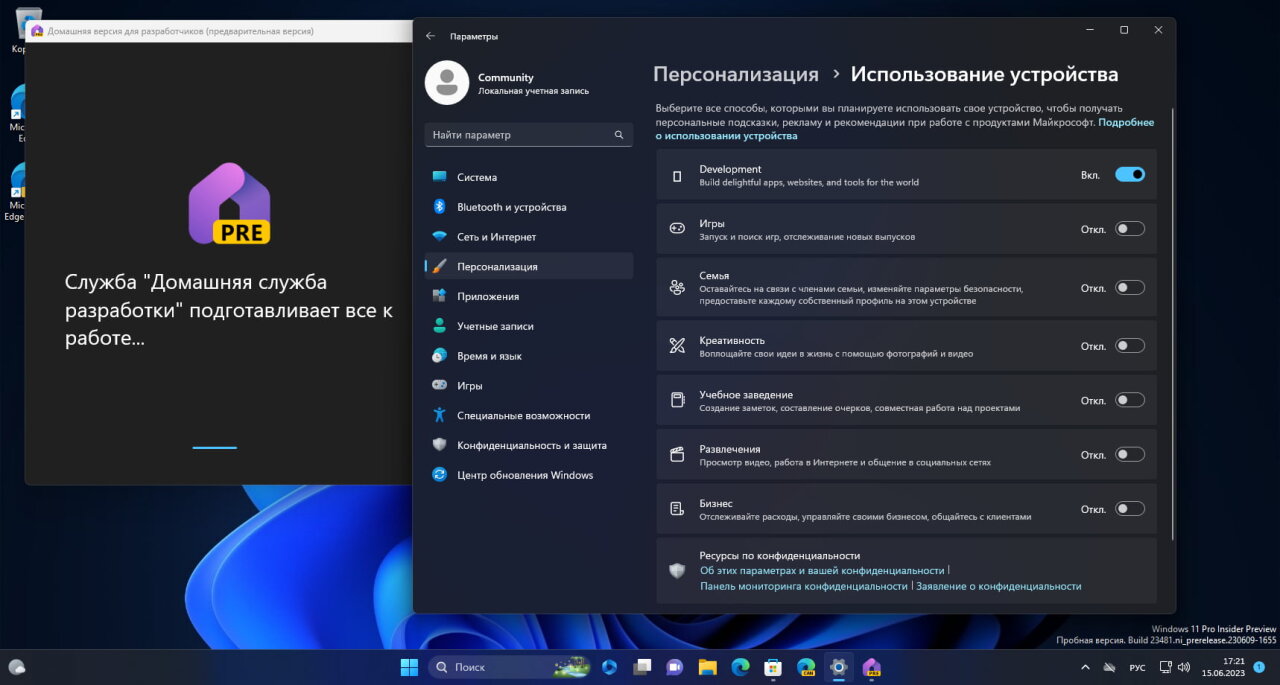This screenshot has width=1280, height=685.
Task: Open Edge Canary from the taskbar
Action: coord(806,667)
